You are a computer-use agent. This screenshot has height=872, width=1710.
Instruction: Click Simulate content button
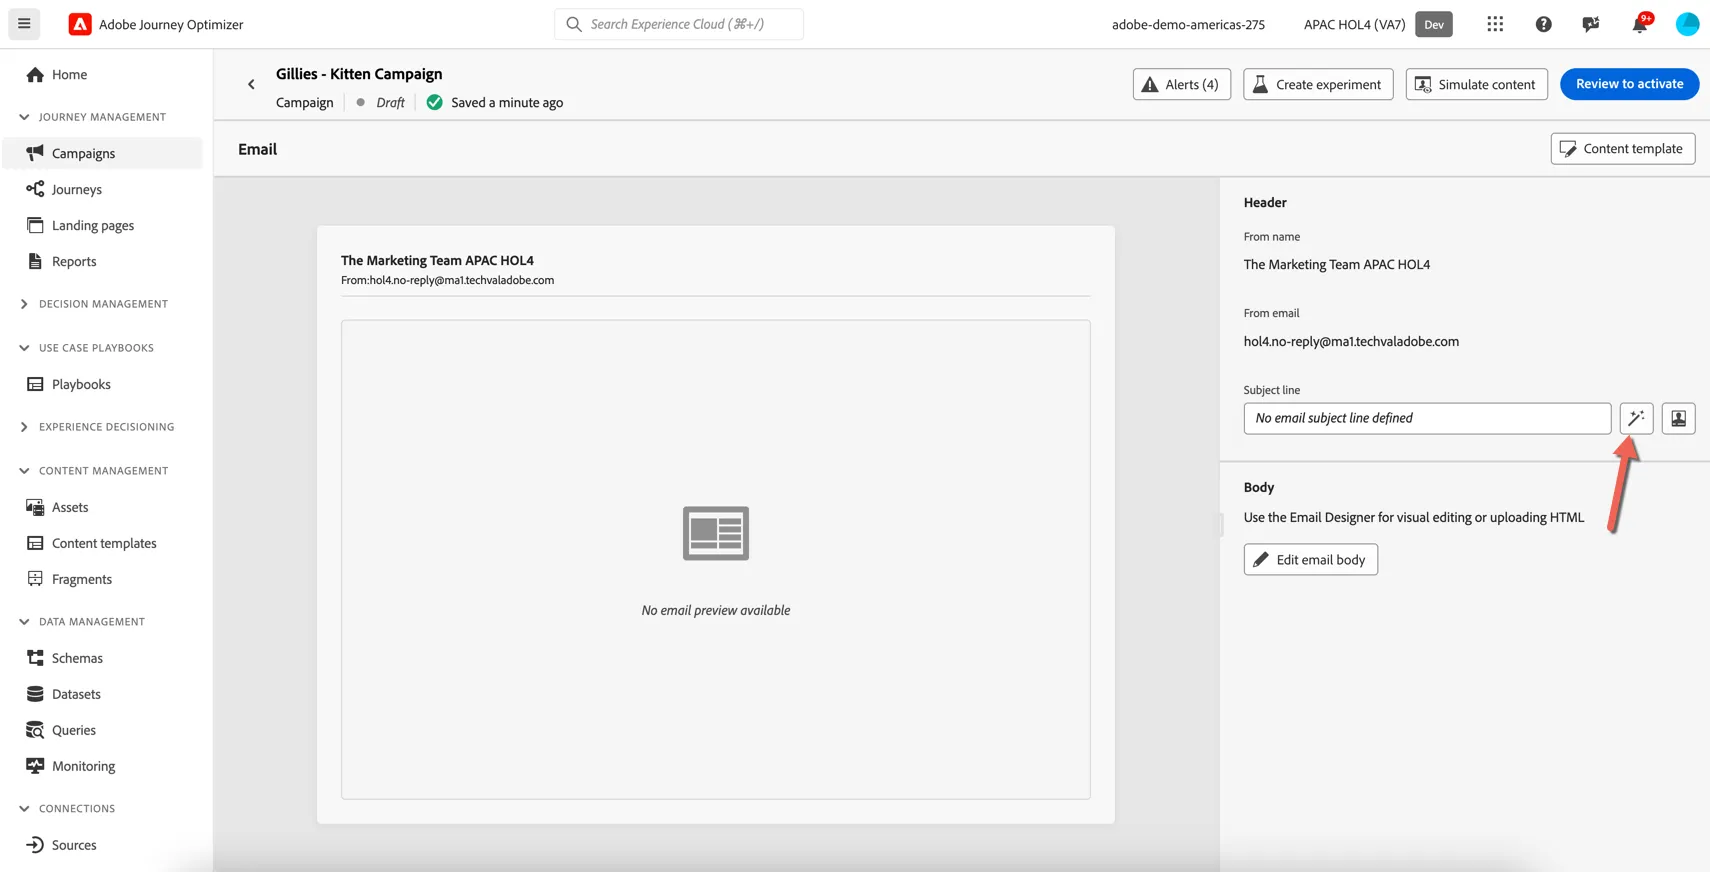[1476, 84]
